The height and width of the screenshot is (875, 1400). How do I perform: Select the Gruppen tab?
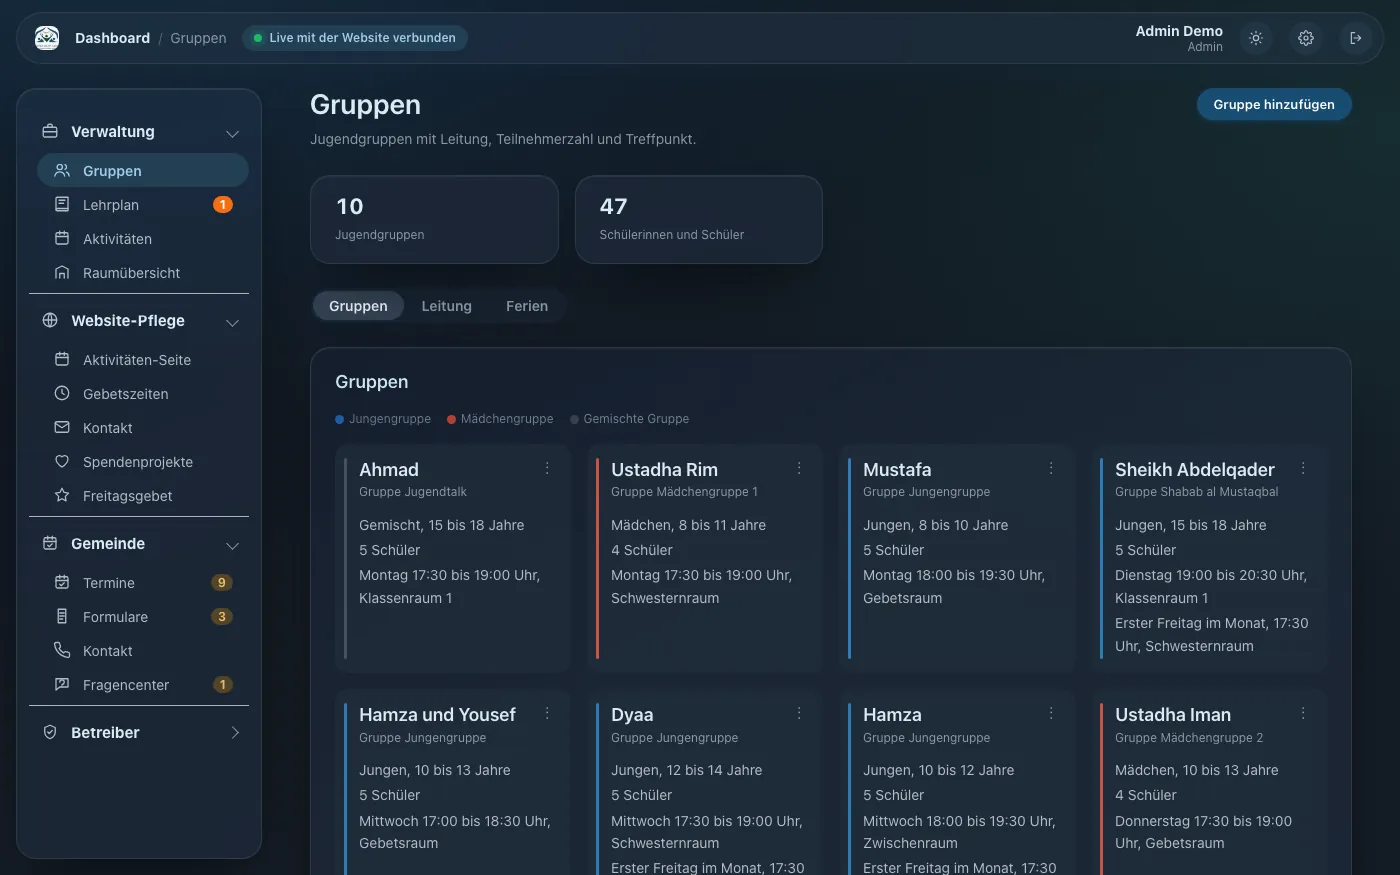358,306
